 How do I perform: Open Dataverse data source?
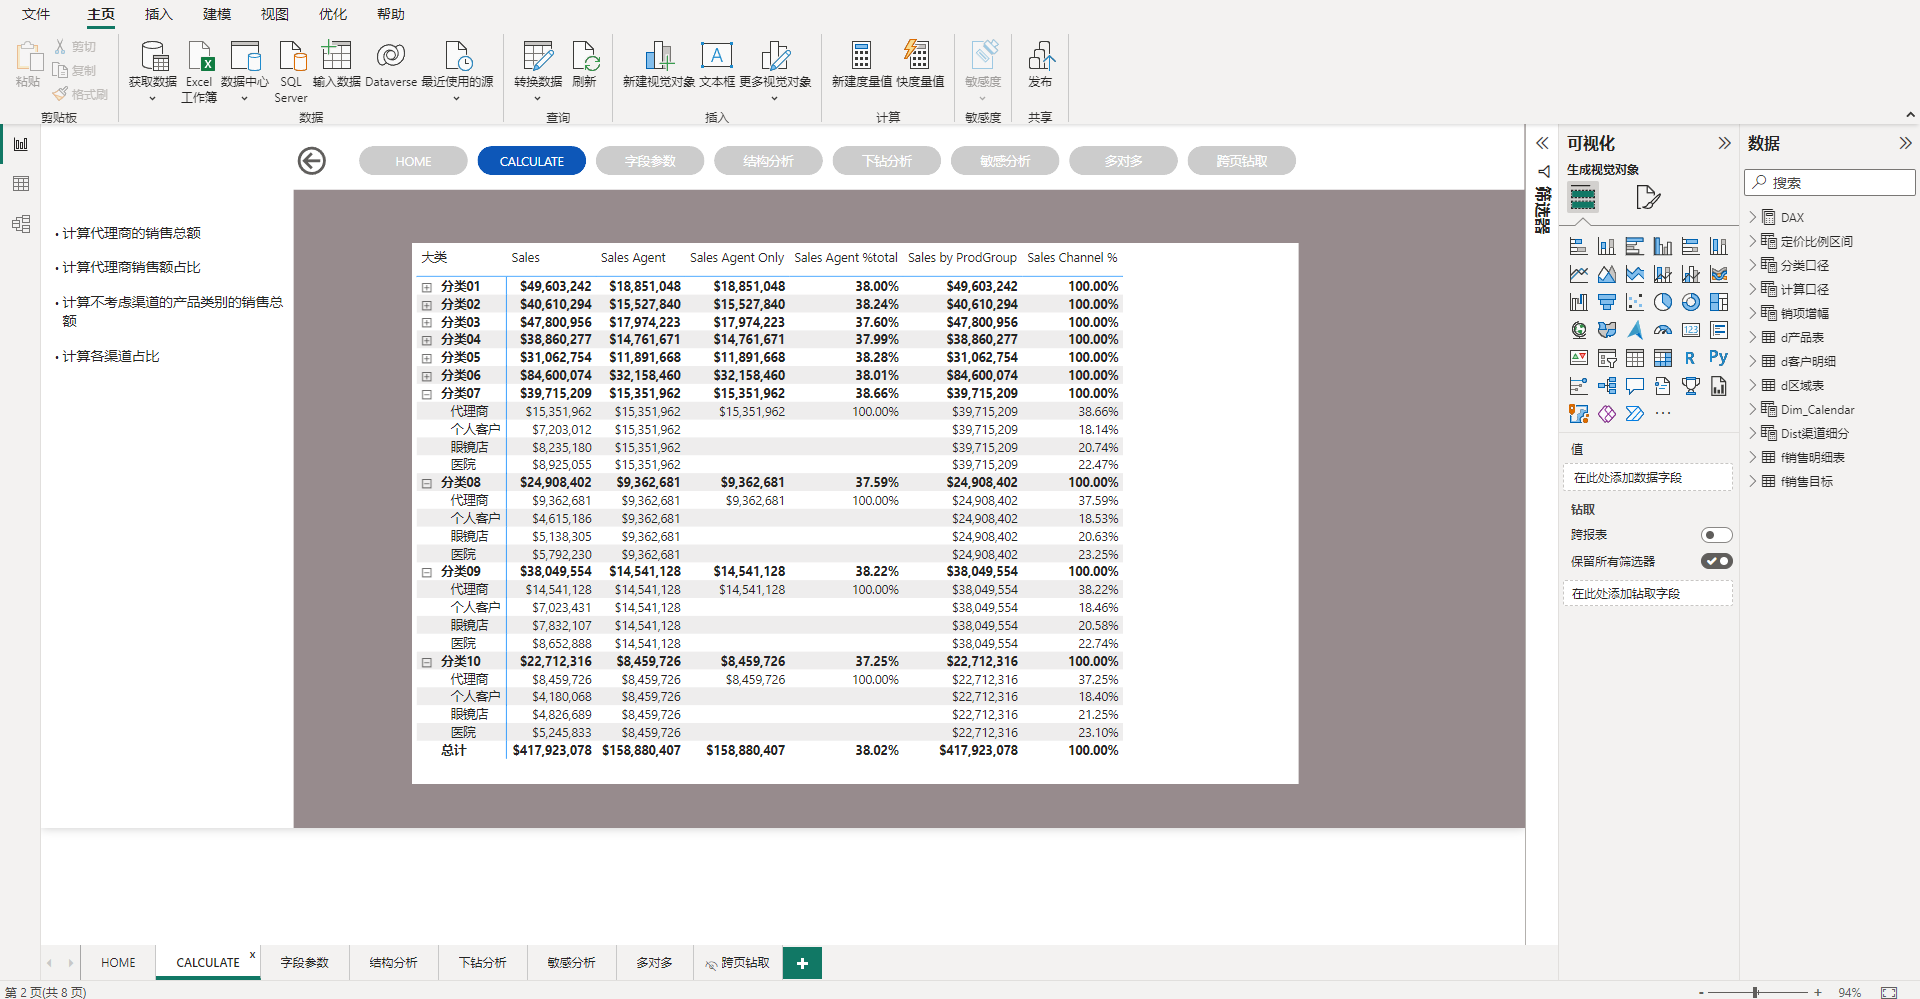point(391,56)
